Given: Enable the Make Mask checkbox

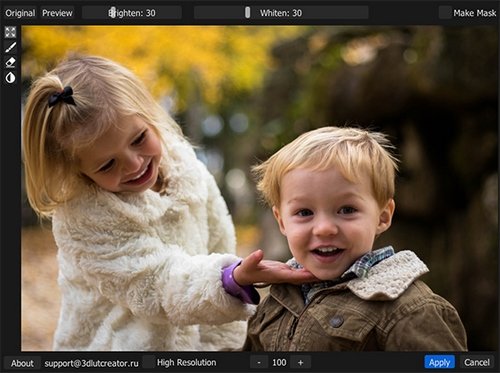Looking at the screenshot, I should tap(445, 13).
